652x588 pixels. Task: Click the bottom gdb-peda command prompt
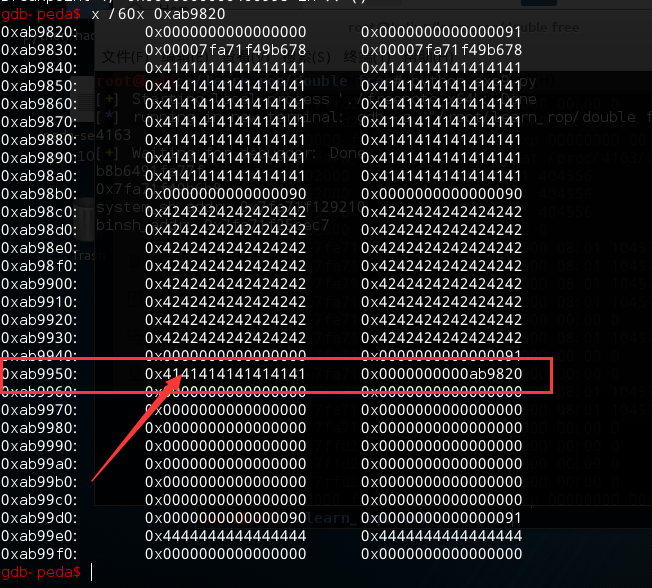45,572
